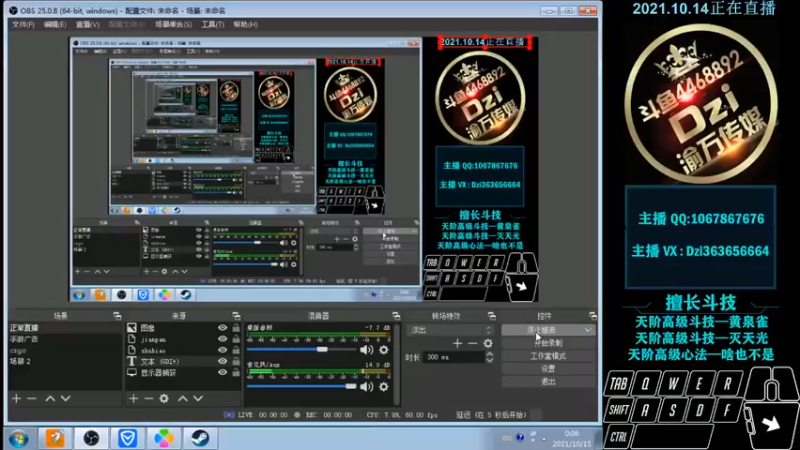
Task: Select the 图像 source row
Action: [x=183, y=328]
